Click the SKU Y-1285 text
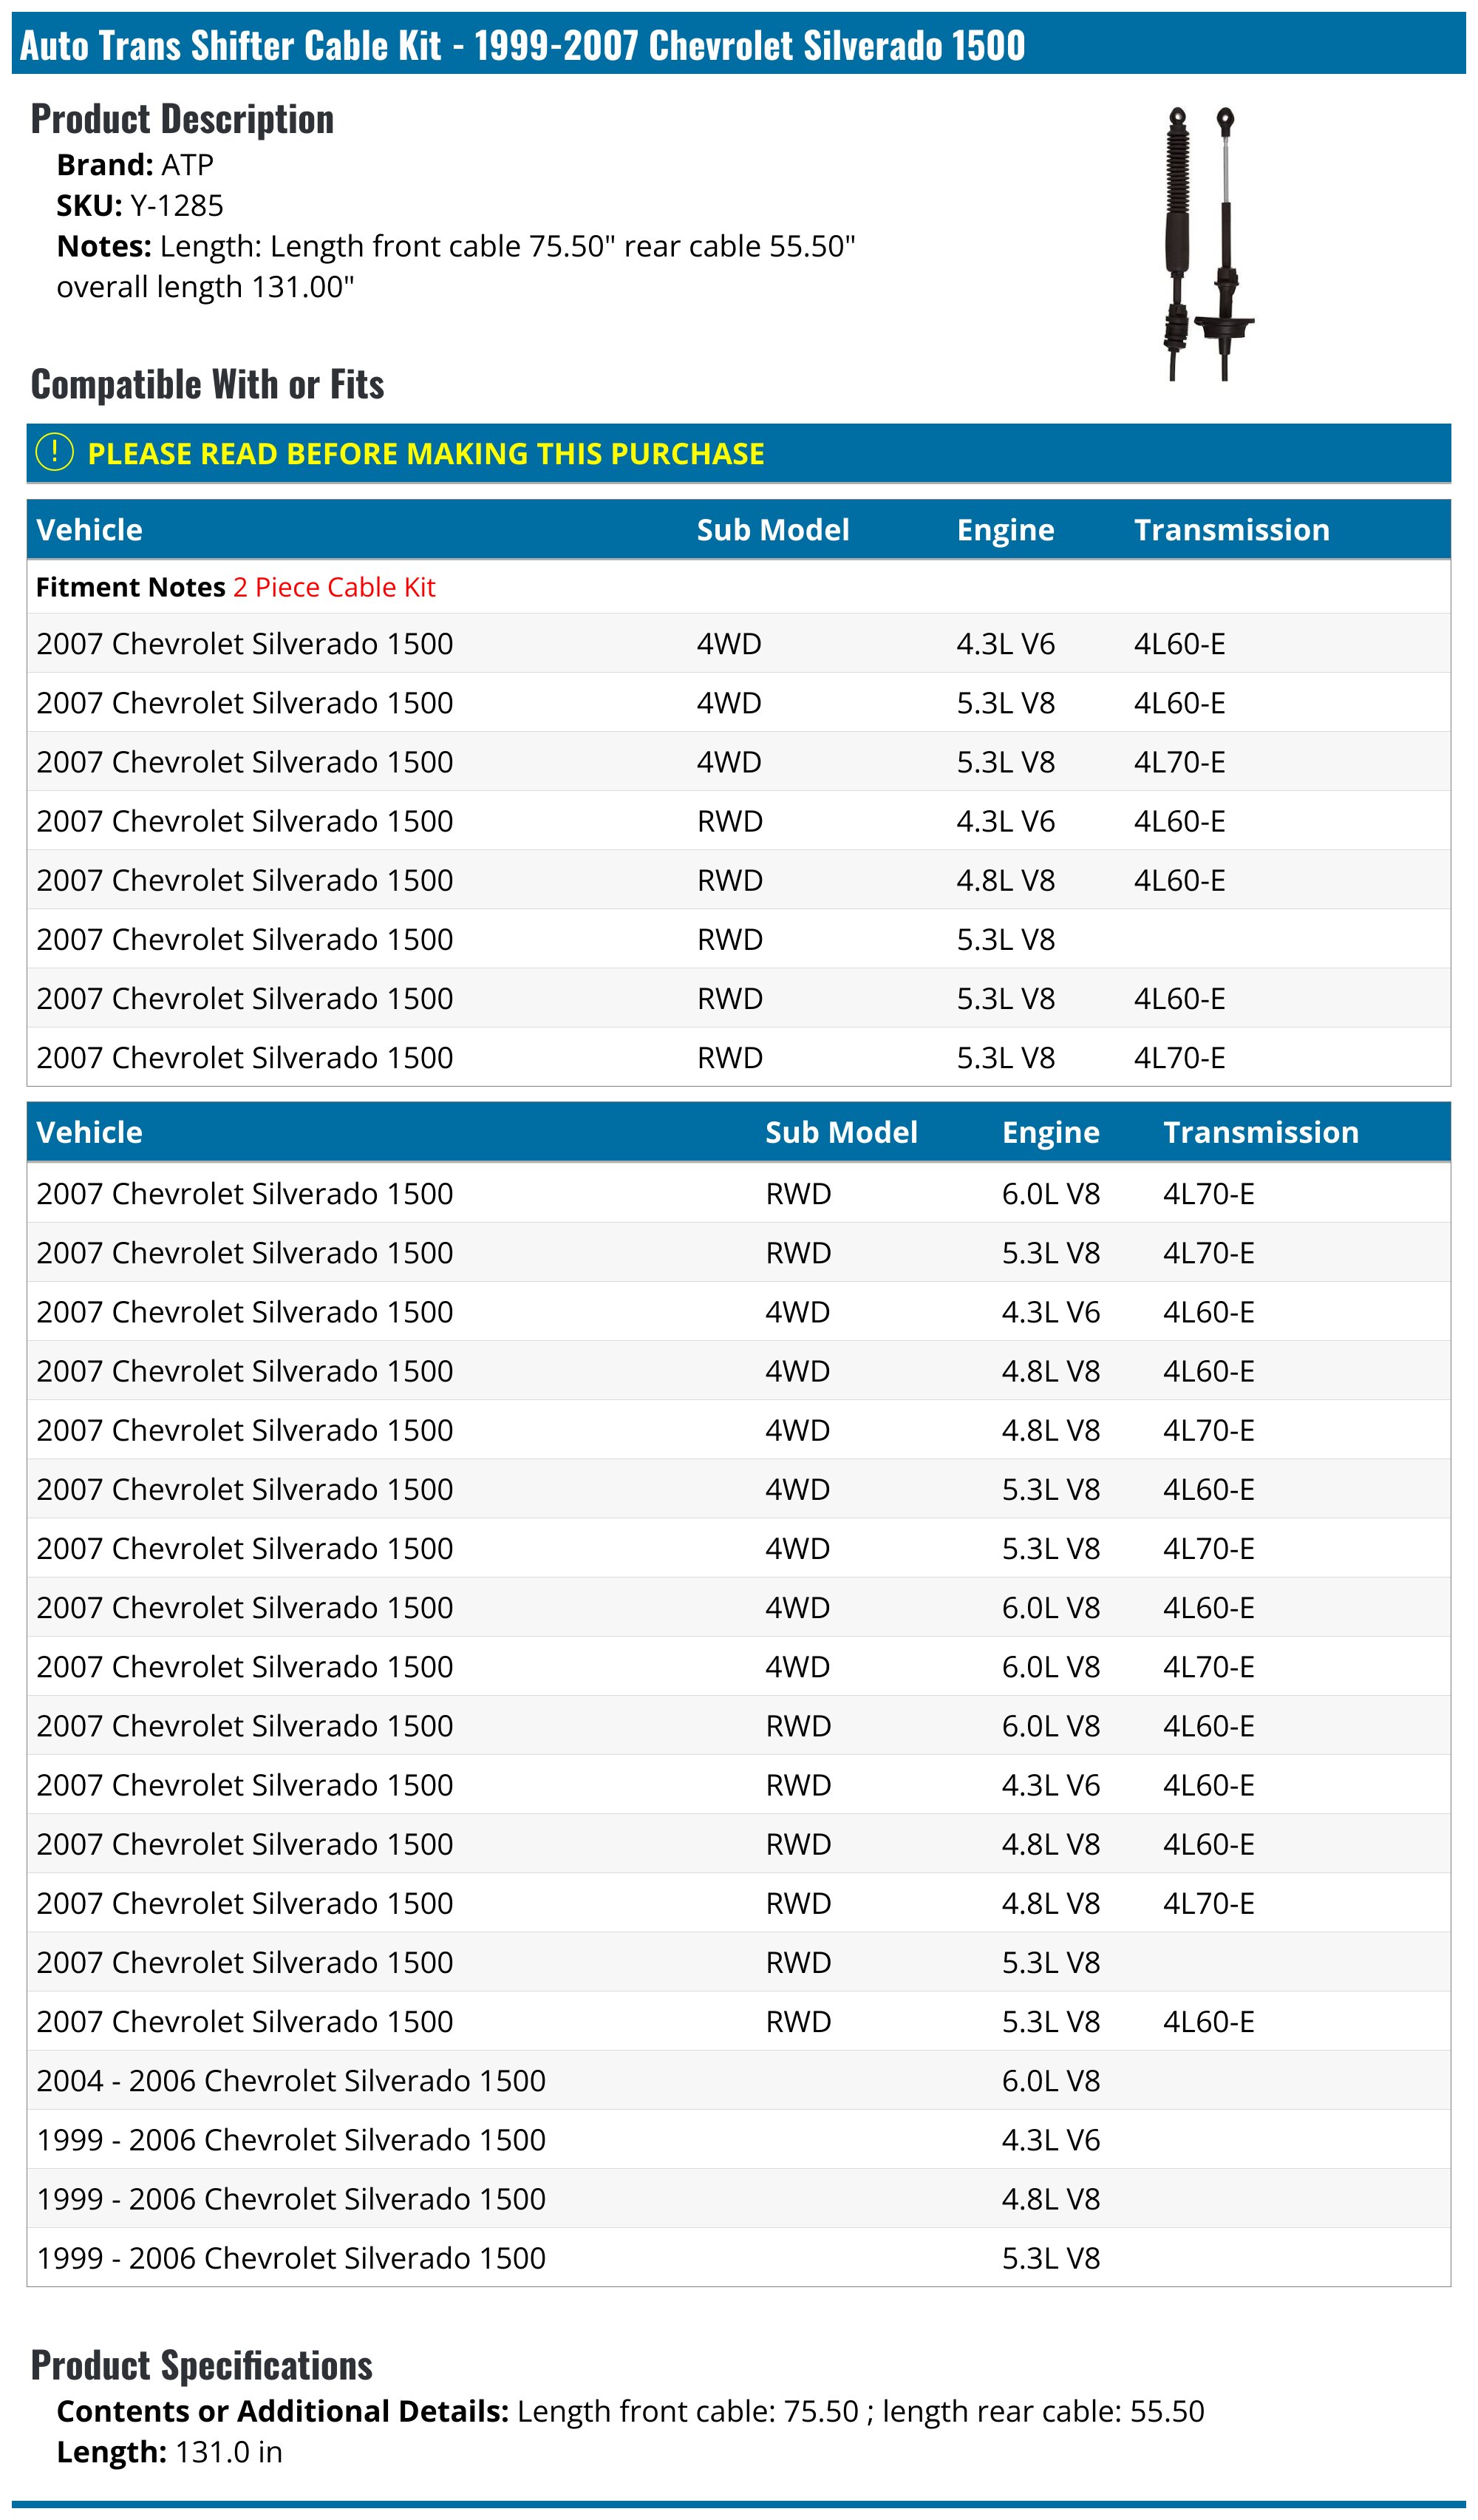The image size is (1478, 2520). 140,205
